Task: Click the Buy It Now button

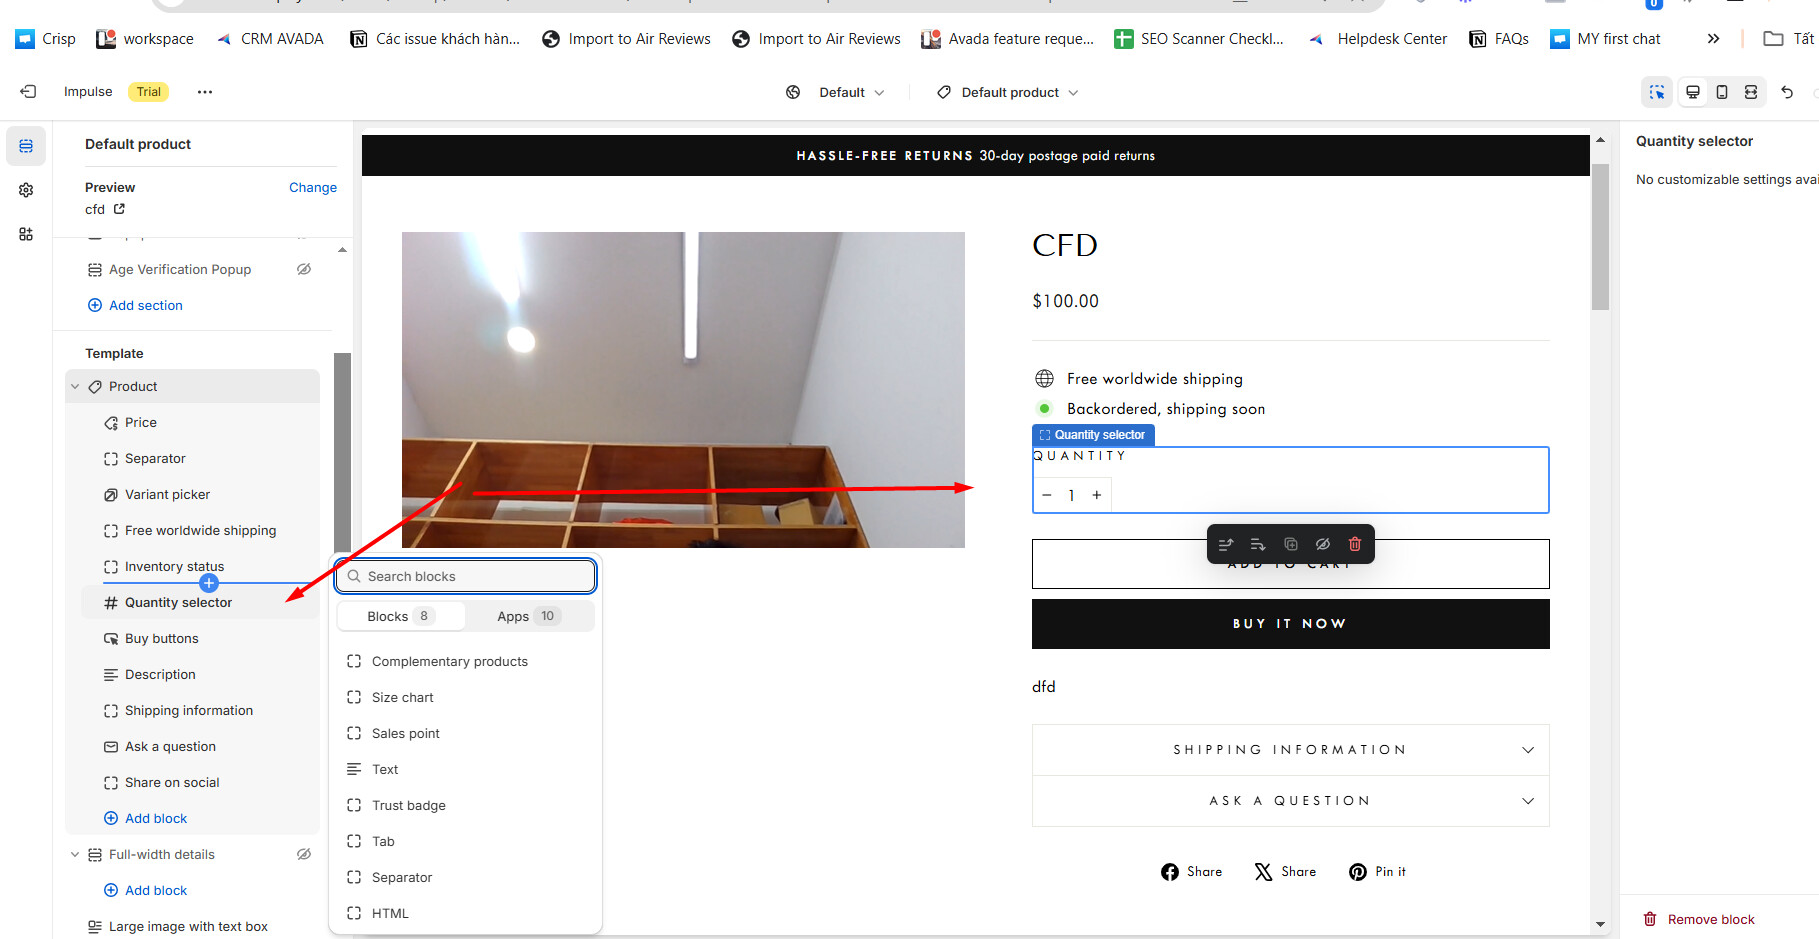Action: [x=1291, y=624]
